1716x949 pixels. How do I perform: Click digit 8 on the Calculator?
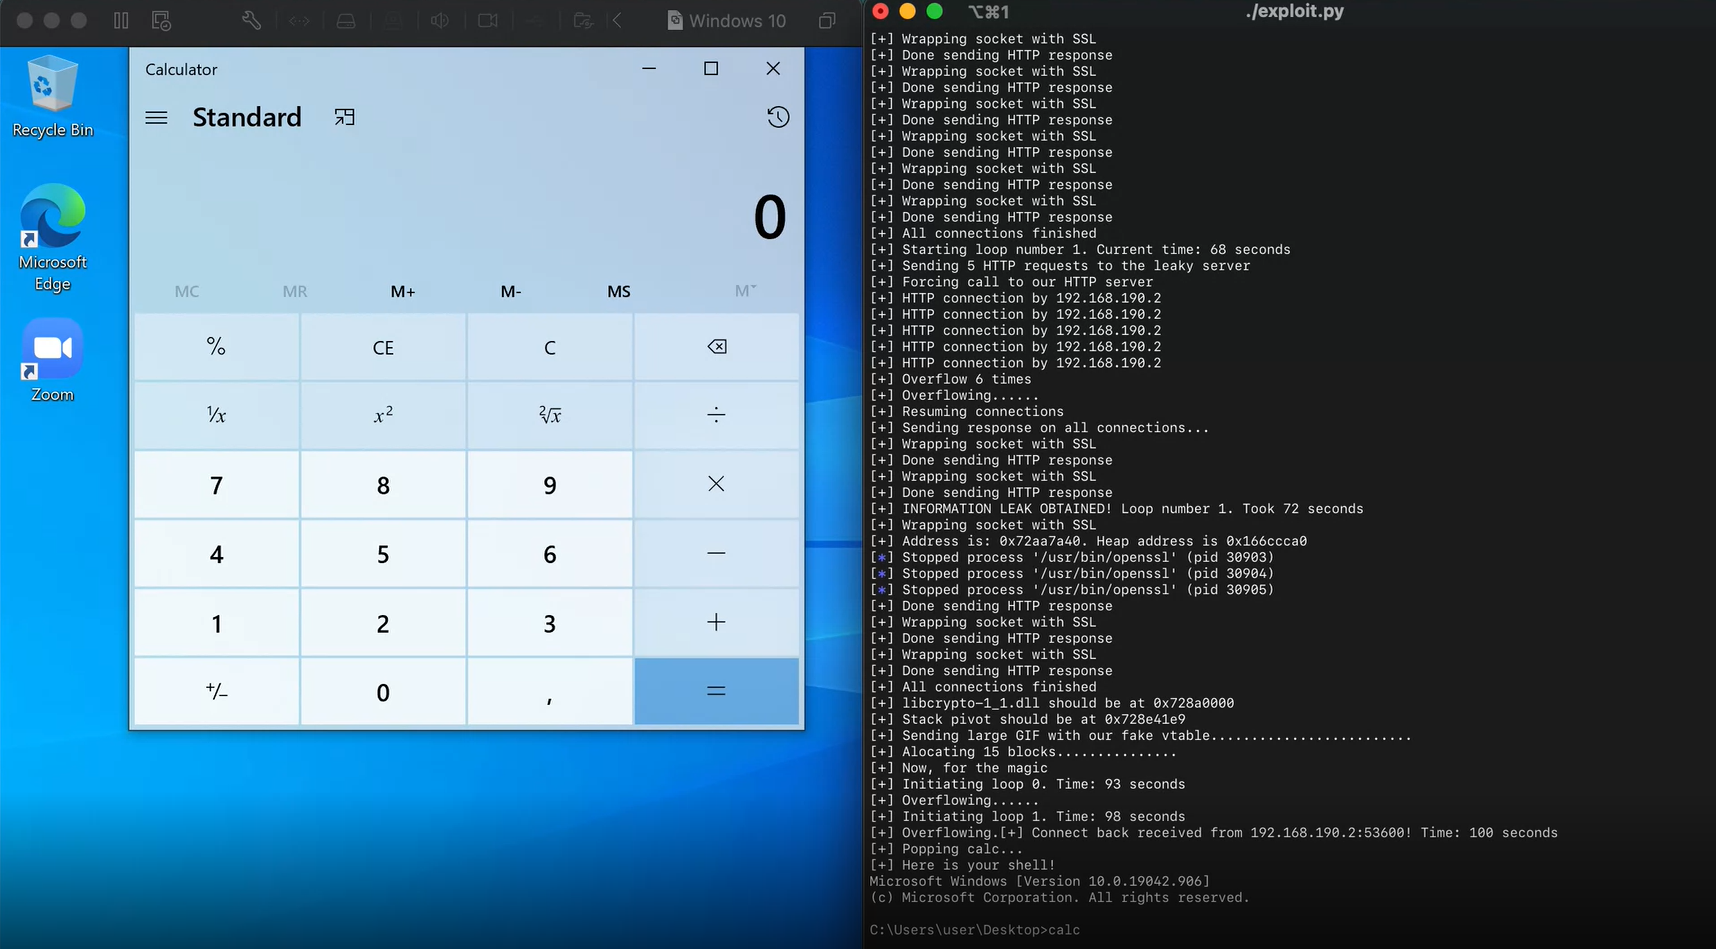383,484
